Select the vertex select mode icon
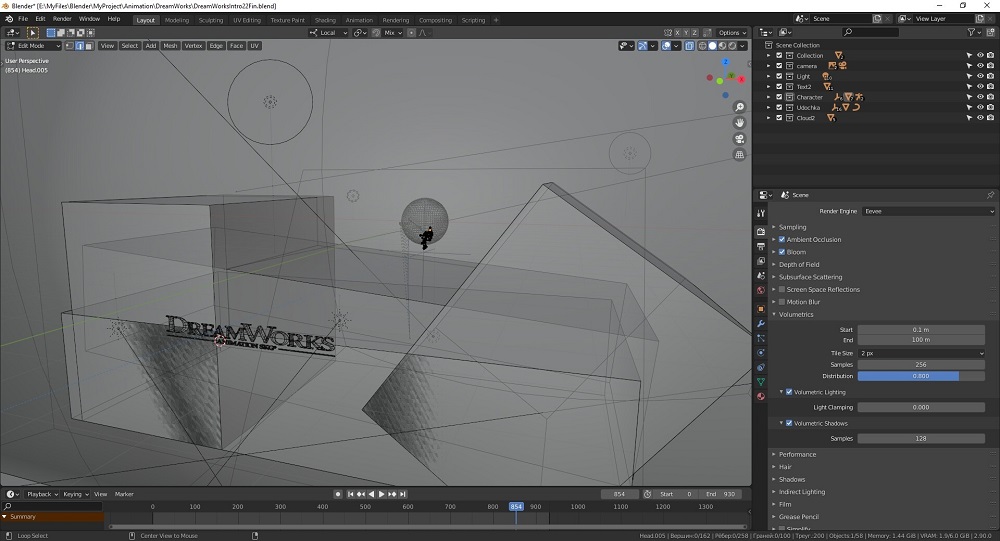 (x=70, y=46)
